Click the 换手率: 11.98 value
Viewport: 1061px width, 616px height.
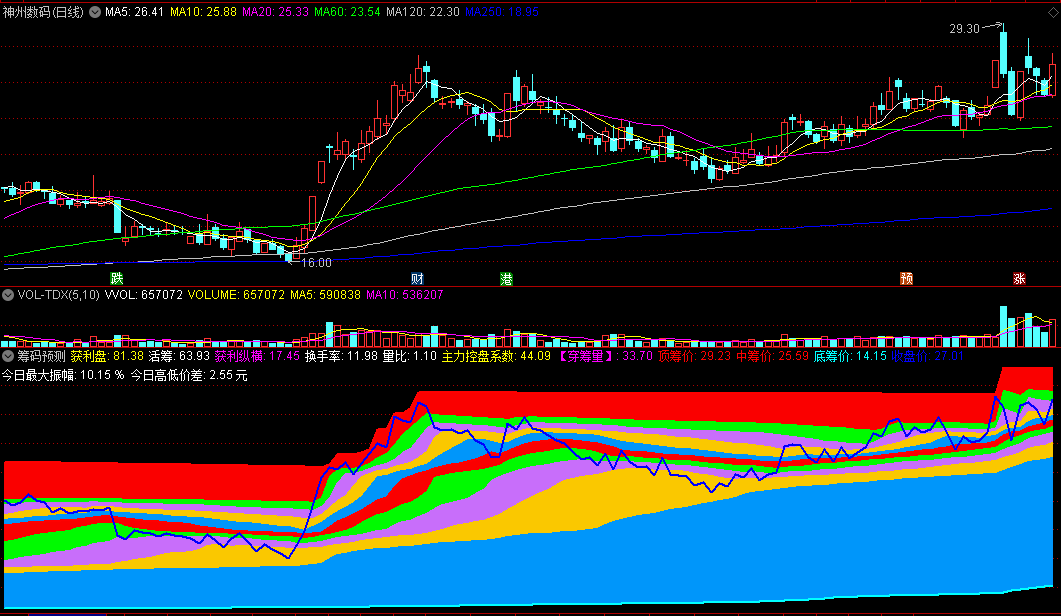tap(341, 356)
